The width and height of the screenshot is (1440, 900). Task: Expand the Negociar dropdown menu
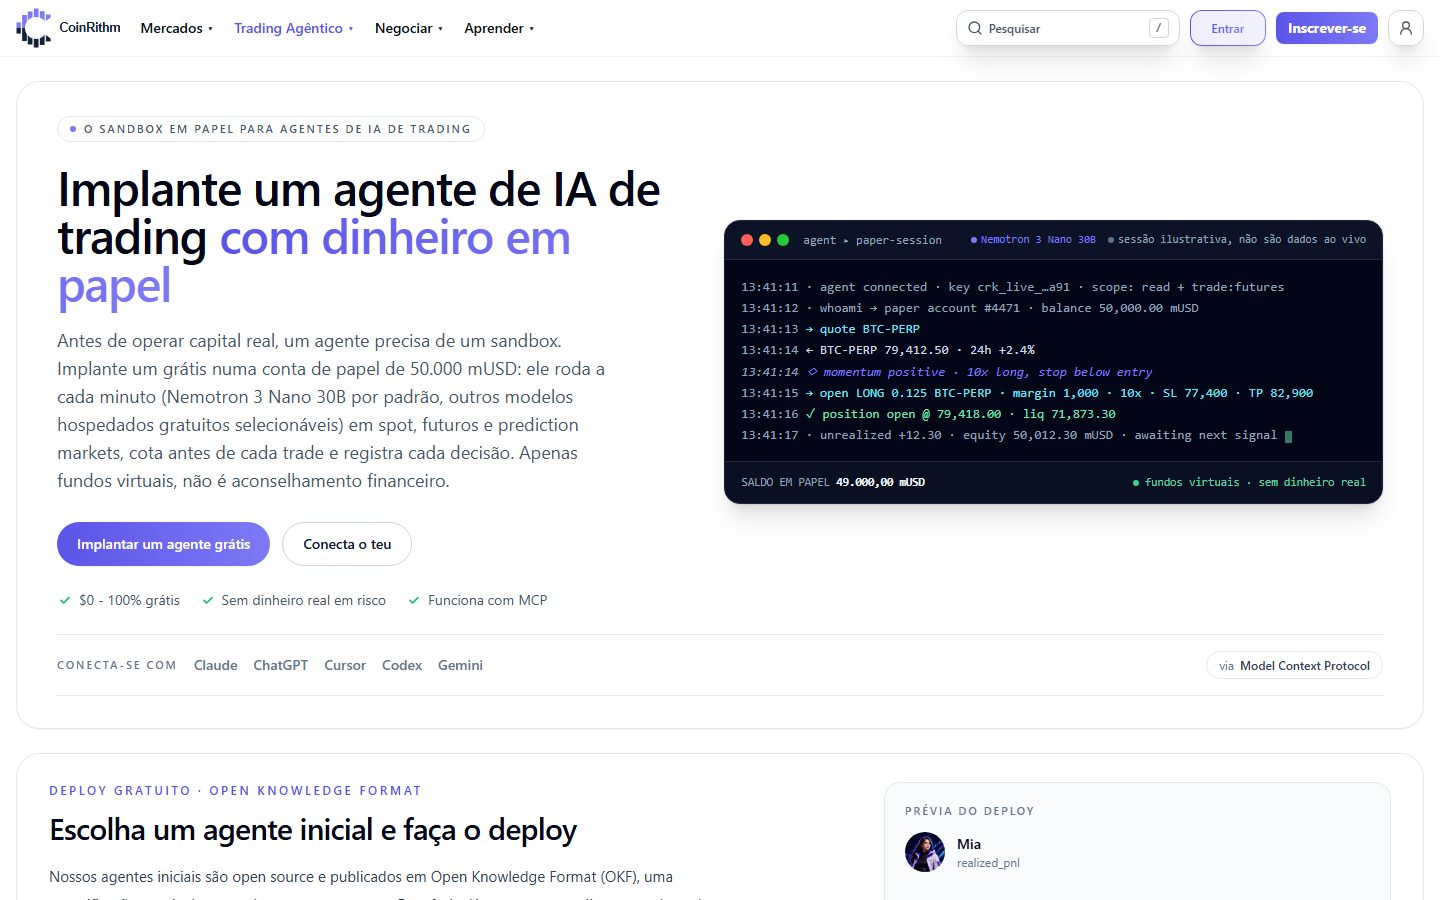click(408, 28)
